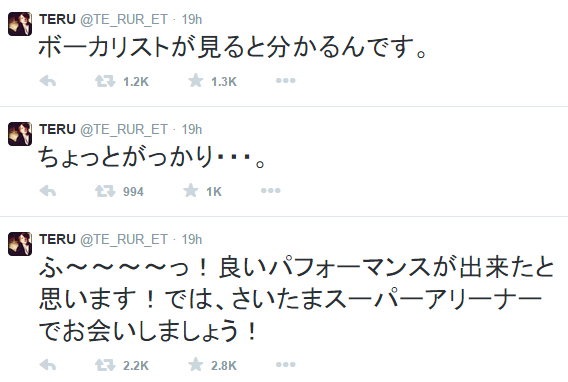Open the 19h timestamp of the first tweet
568x382 pixels.
(x=192, y=19)
